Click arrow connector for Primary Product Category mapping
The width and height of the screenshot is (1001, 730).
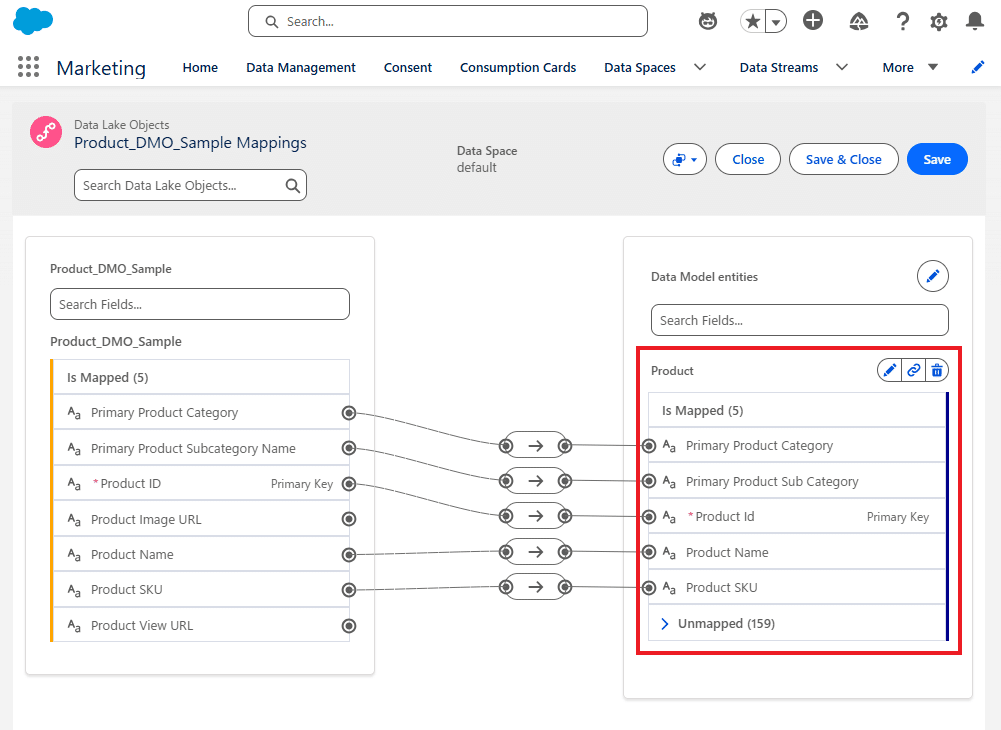[535, 445]
